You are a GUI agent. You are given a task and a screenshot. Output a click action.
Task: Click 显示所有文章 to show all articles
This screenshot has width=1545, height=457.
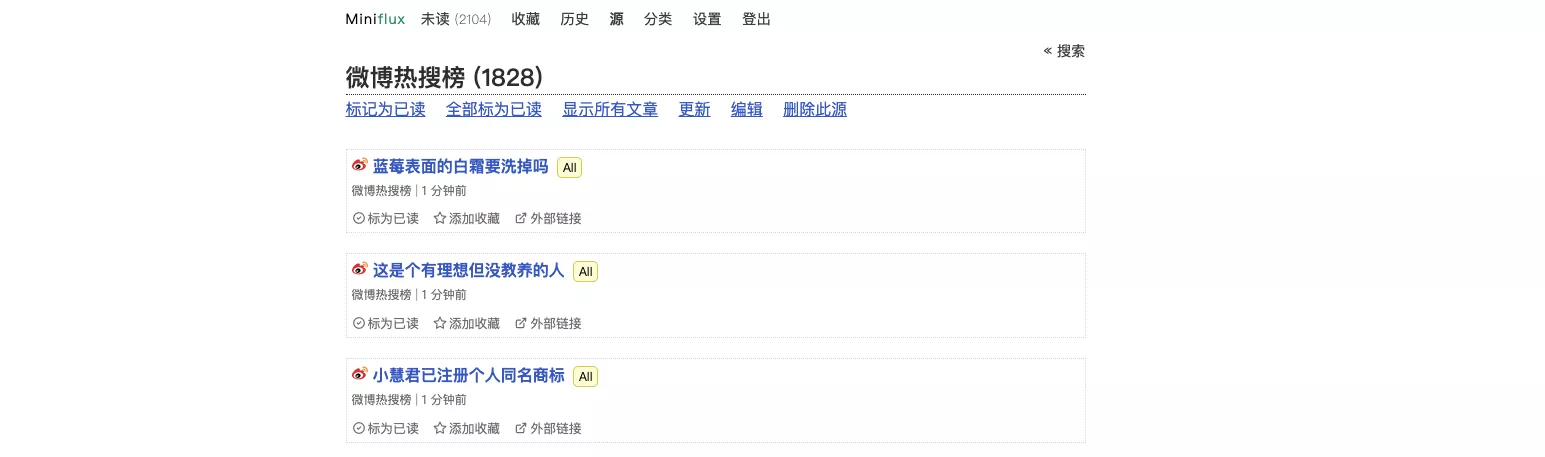610,110
